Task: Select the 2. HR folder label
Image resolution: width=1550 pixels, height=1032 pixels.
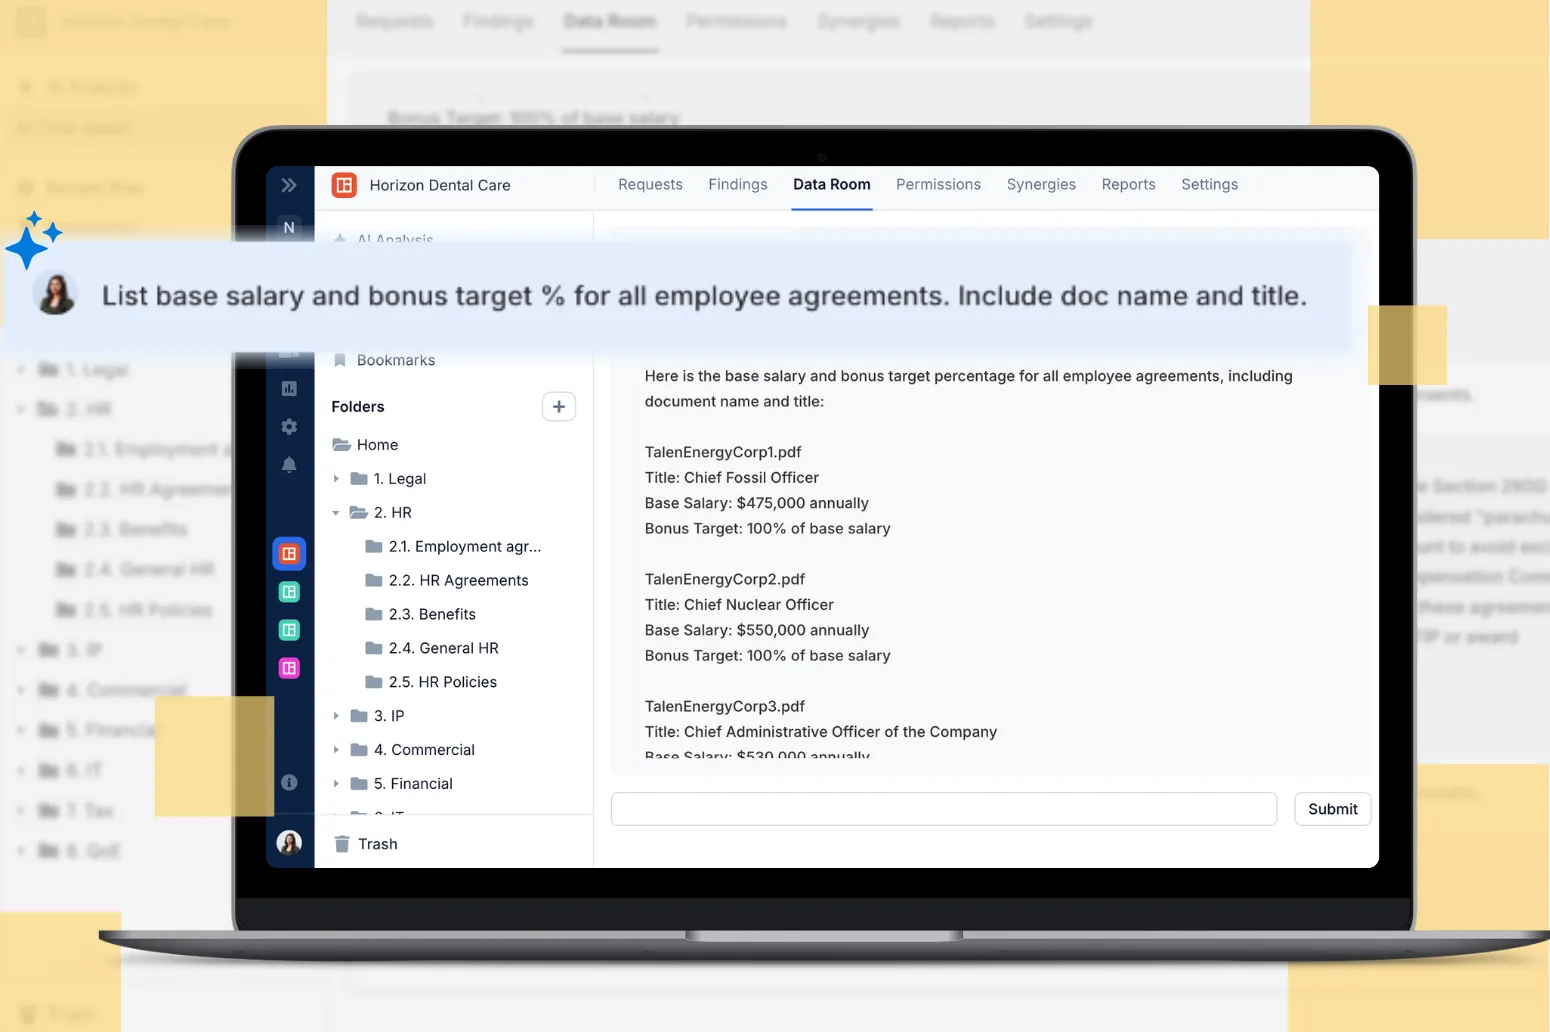Action: (x=393, y=513)
